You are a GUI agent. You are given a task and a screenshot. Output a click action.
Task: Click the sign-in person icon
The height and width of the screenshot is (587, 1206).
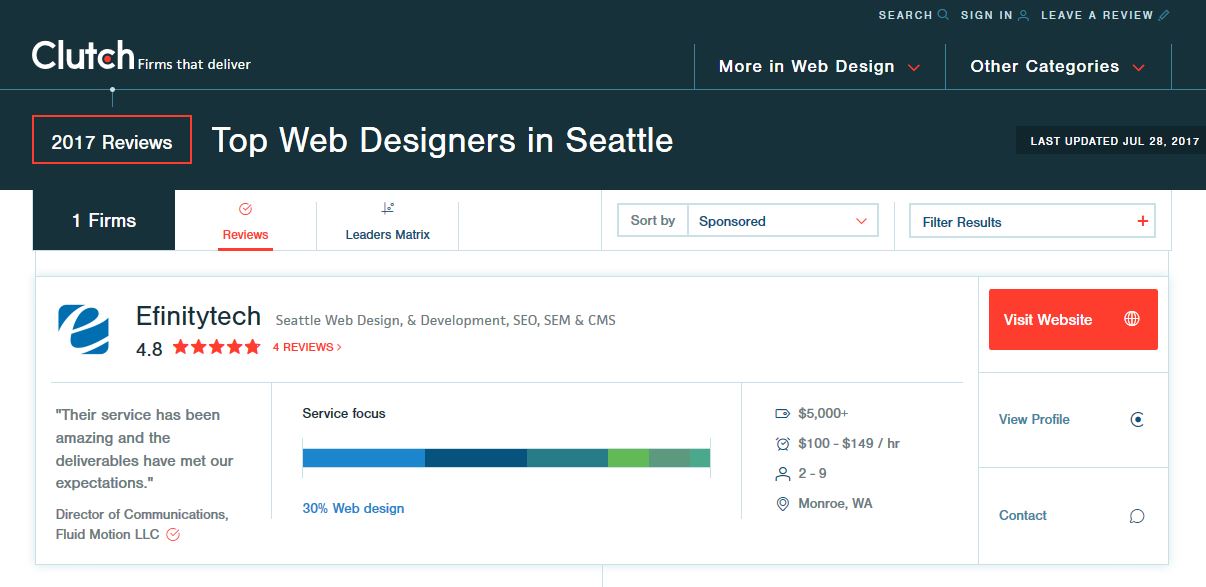coord(1023,15)
